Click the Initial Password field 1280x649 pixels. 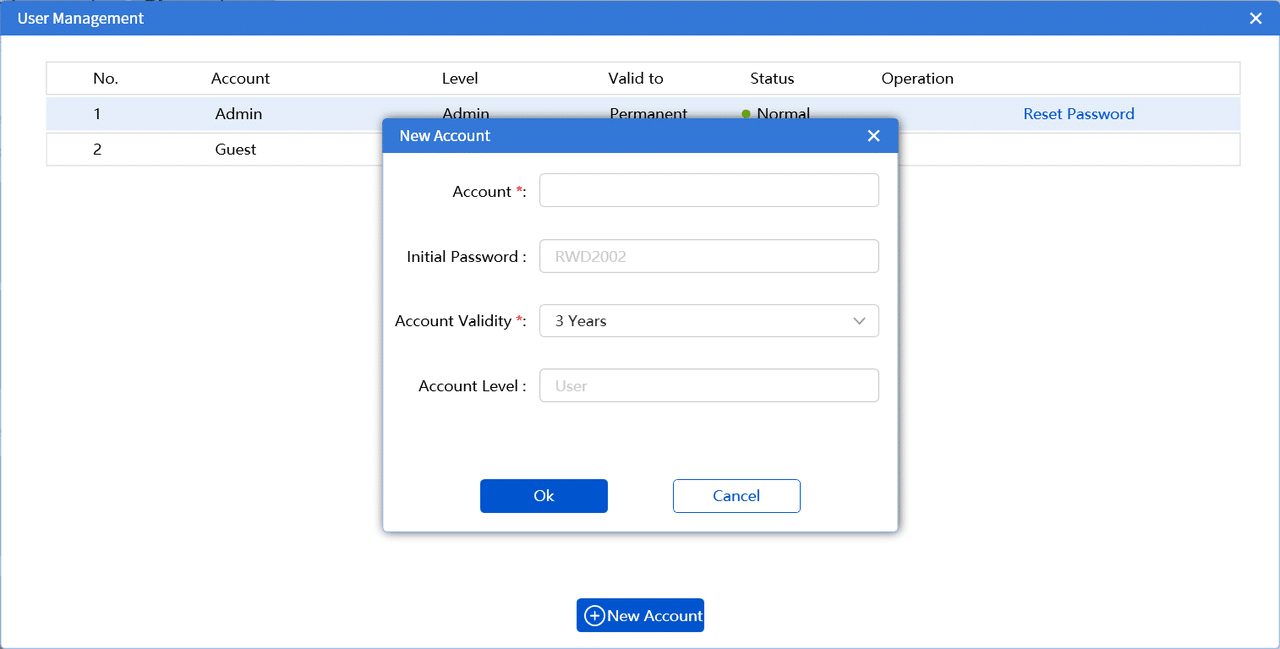click(709, 256)
